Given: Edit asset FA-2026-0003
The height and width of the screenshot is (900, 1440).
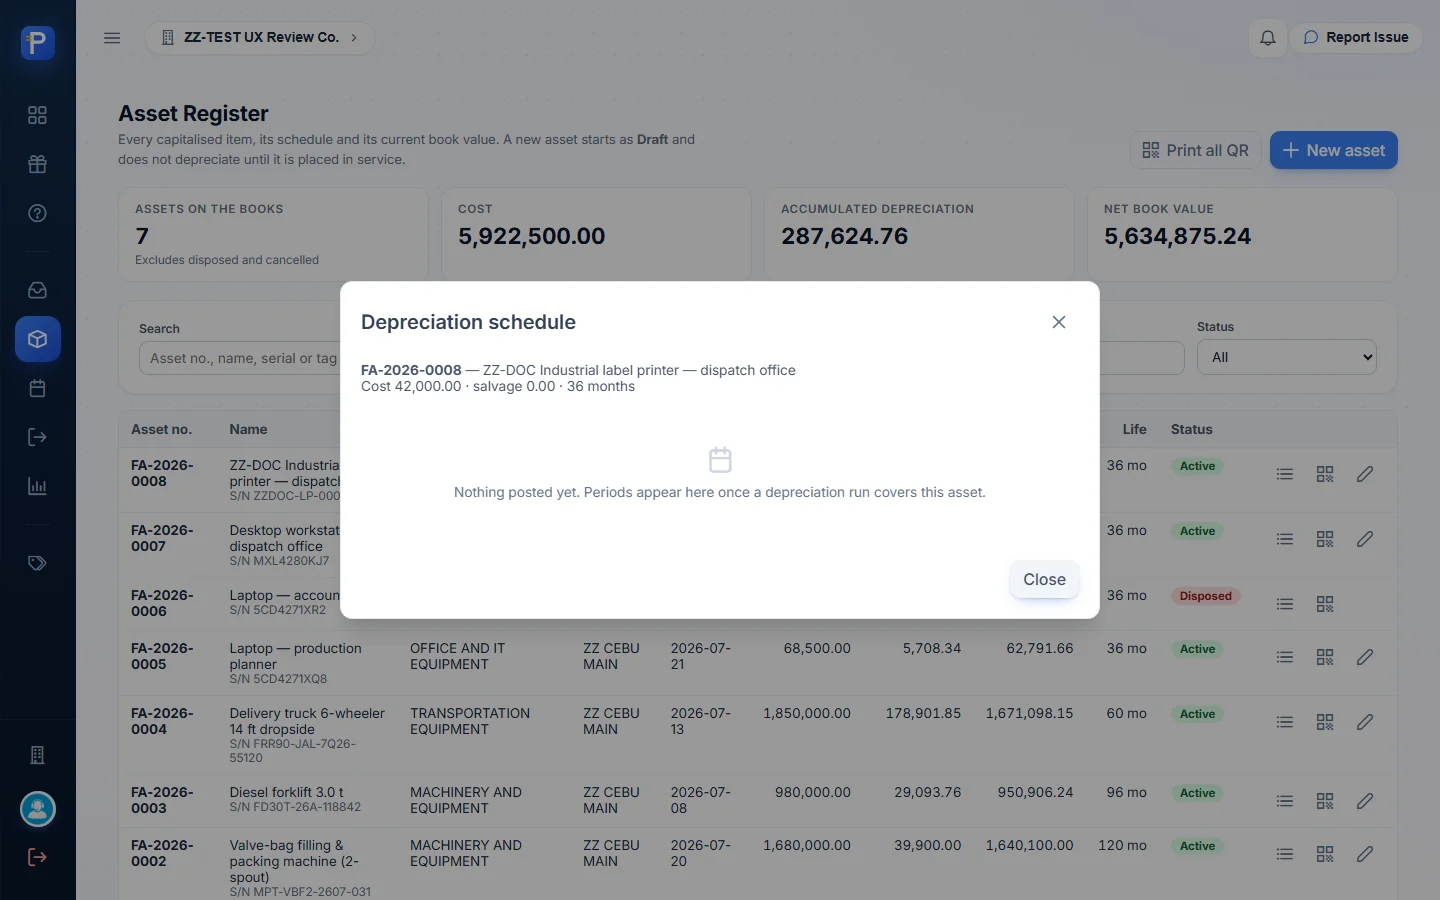Looking at the screenshot, I should (x=1365, y=801).
